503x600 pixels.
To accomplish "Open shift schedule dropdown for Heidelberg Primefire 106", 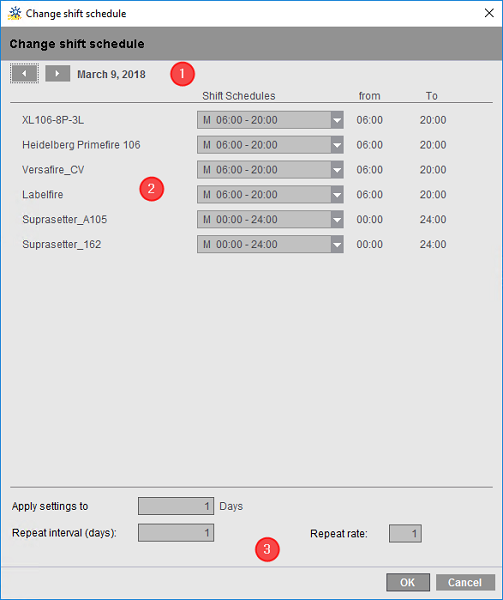I will (270, 145).
